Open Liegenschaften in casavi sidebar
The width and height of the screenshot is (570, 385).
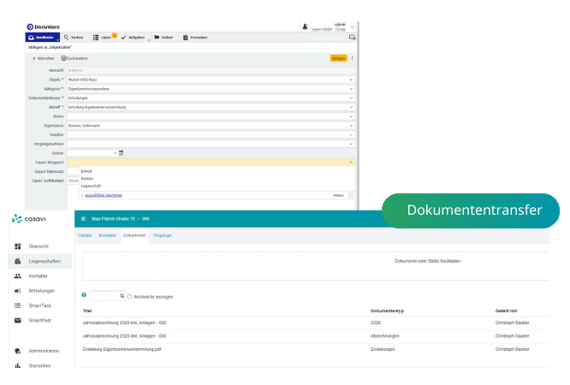pyautogui.click(x=40, y=261)
